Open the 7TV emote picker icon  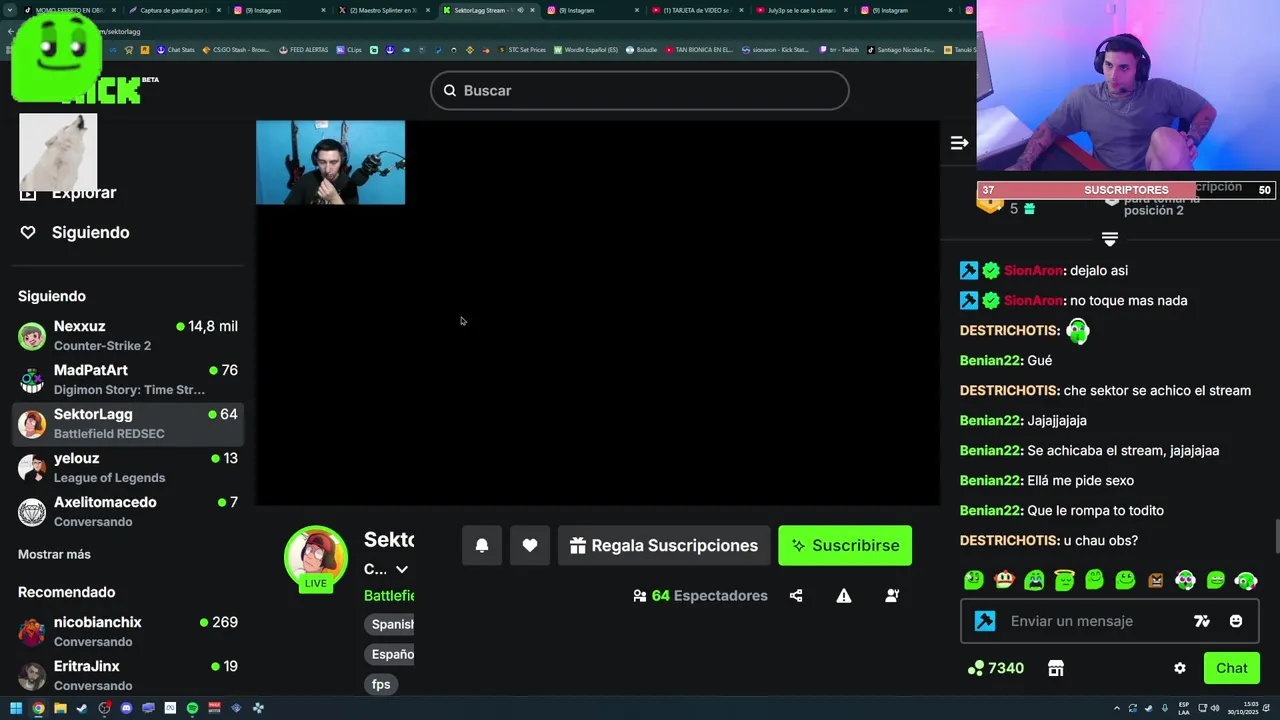(x=1202, y=621)
